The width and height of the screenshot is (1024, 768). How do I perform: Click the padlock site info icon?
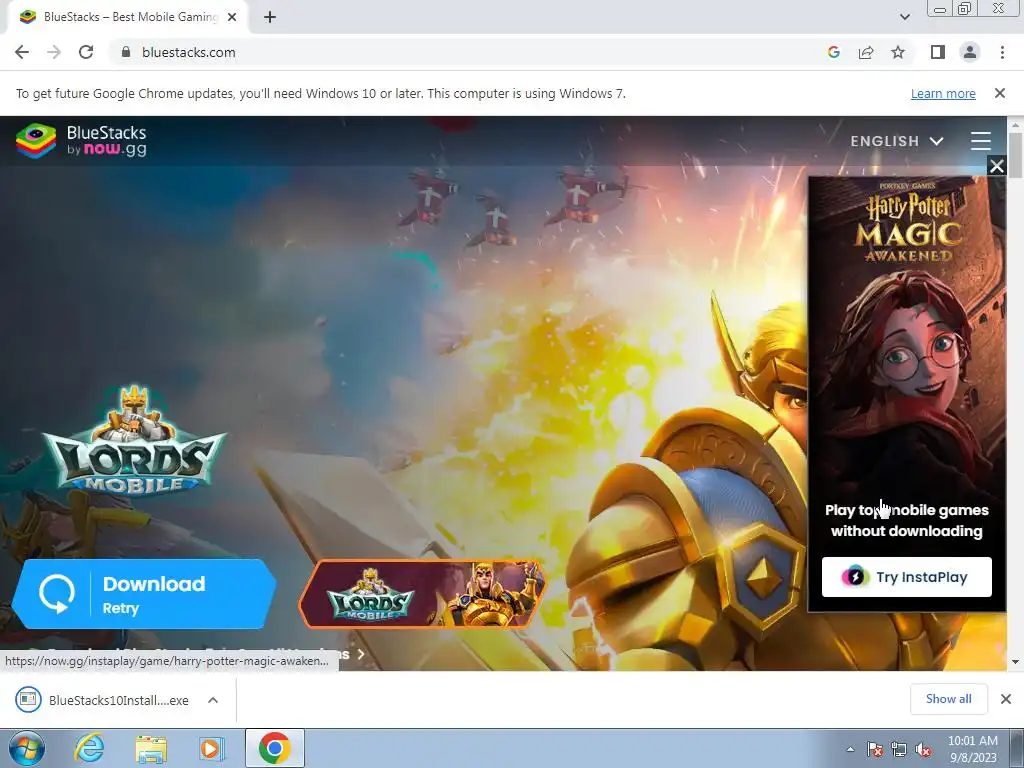[x=126, y=52]
